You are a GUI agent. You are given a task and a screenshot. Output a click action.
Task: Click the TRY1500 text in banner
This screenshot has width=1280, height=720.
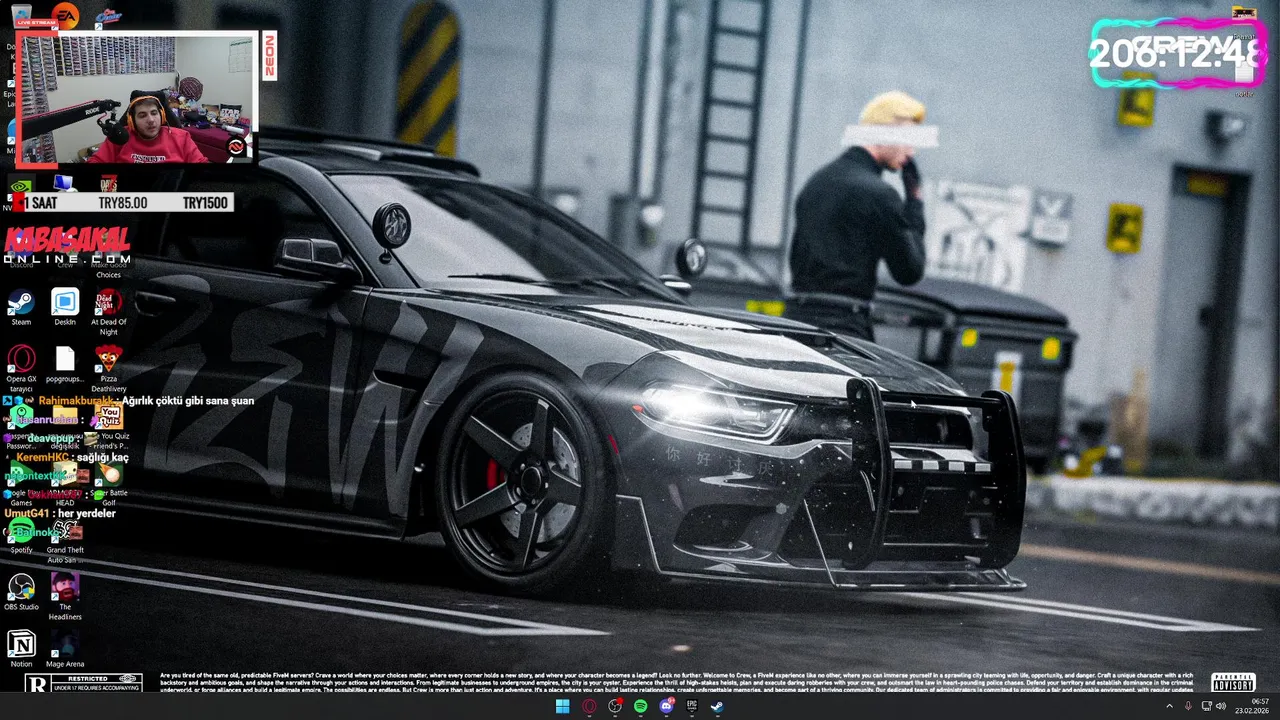point(205,203)
